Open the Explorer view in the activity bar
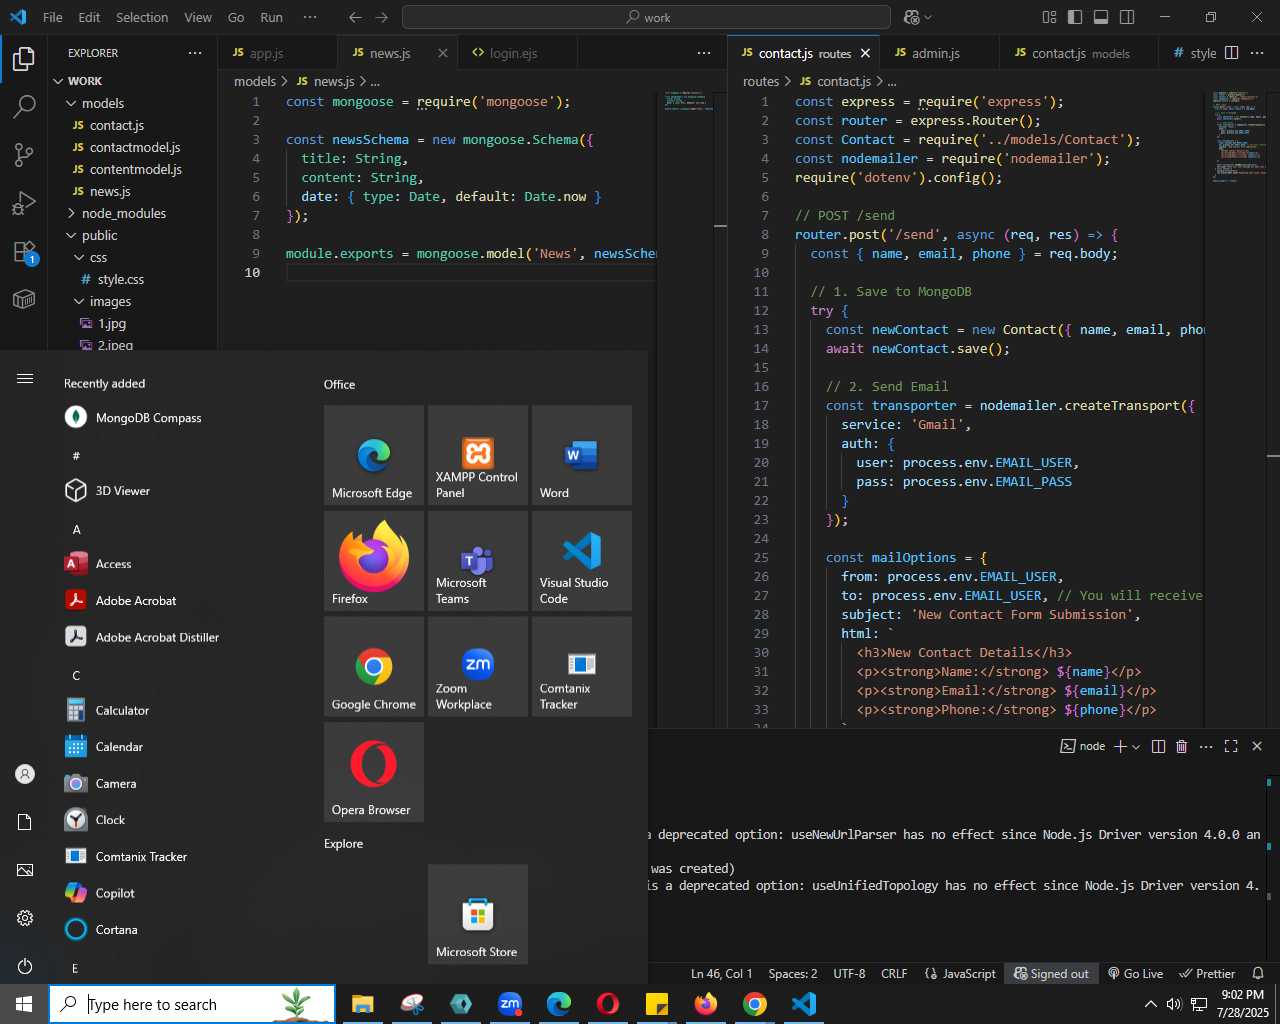 coord(24,58)
